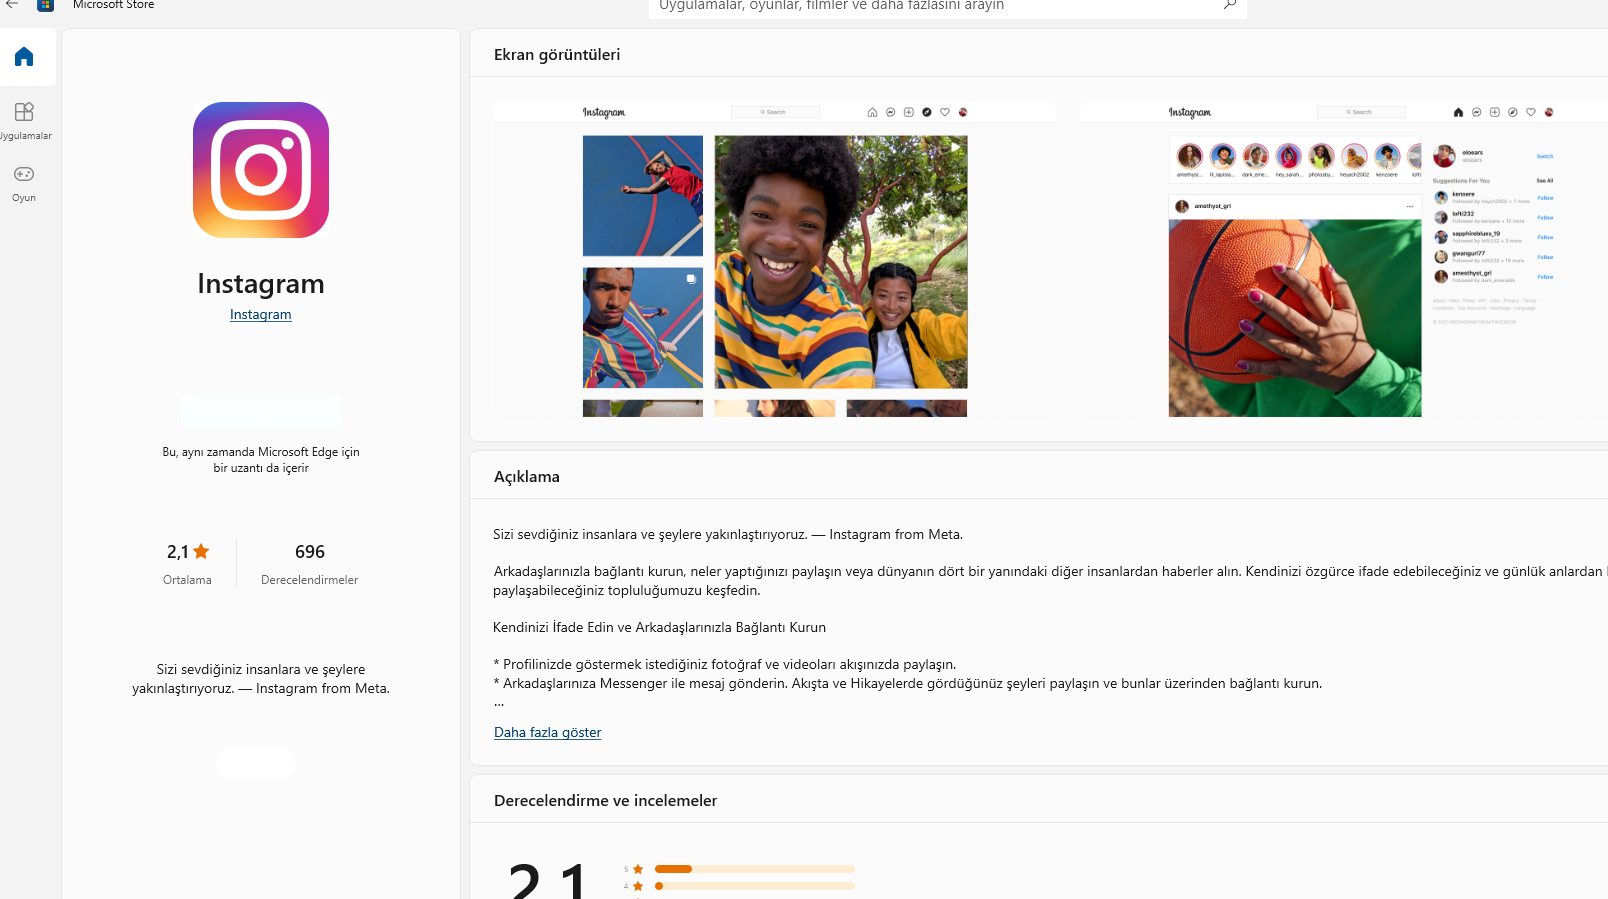Open the second screenshot showing the basketball
The width and height of the screenshot is (1608, 899).
(1343, 259)
